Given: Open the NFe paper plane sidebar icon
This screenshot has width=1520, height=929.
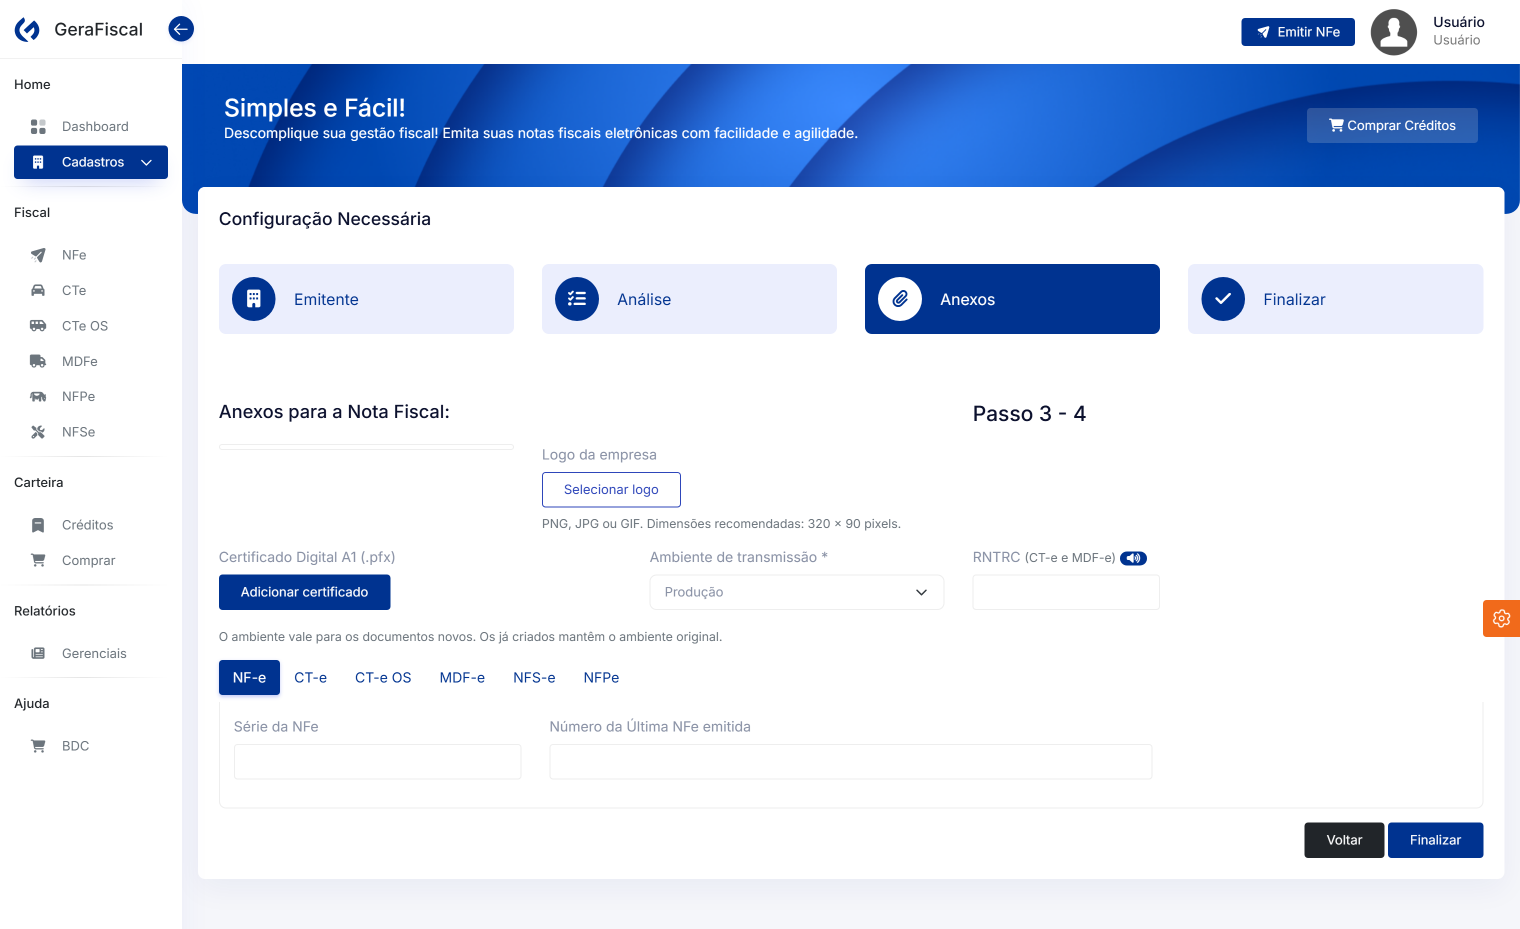Looking at the screenshot, I should [38, 255].
